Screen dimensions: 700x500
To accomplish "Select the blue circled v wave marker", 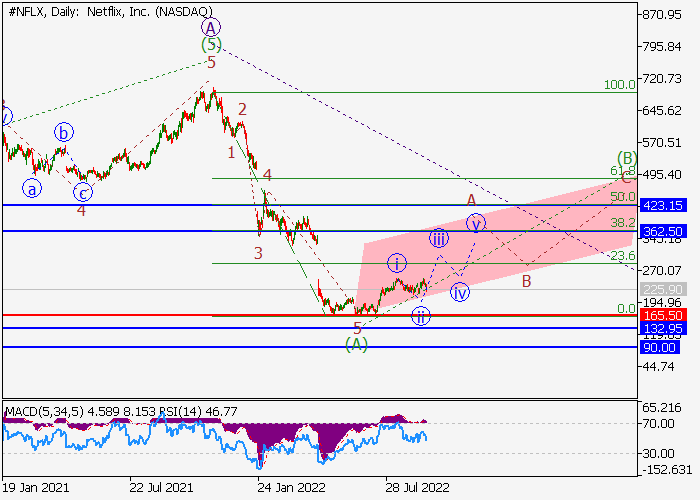I will [476, 222].
